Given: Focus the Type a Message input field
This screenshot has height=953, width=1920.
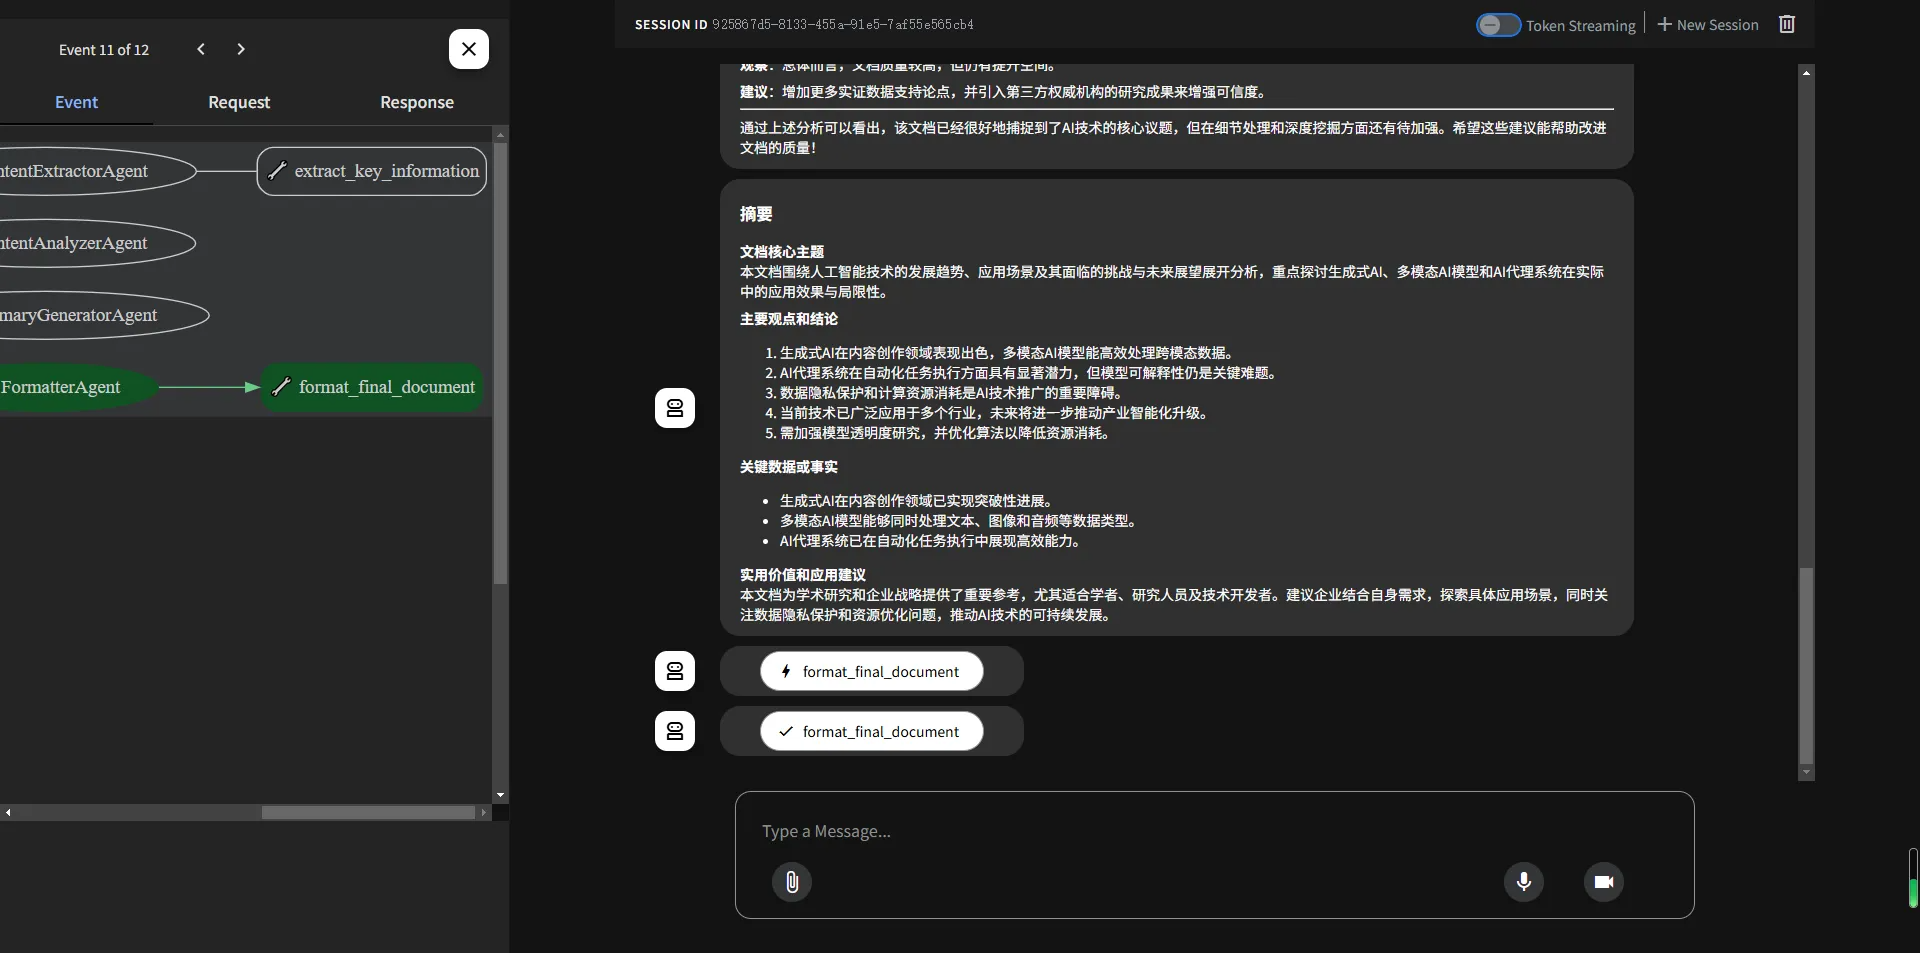Looking at the screenshot, I should tap(1214, 831).
